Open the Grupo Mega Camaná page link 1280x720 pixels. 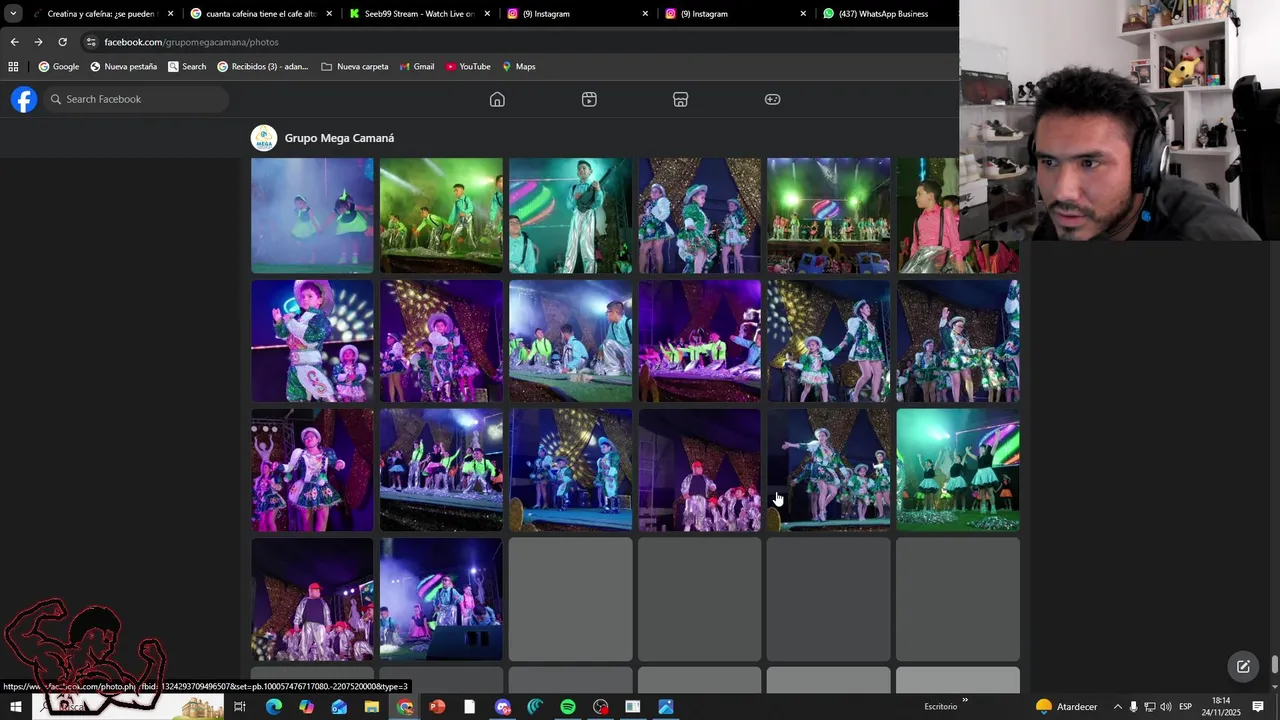339,138
